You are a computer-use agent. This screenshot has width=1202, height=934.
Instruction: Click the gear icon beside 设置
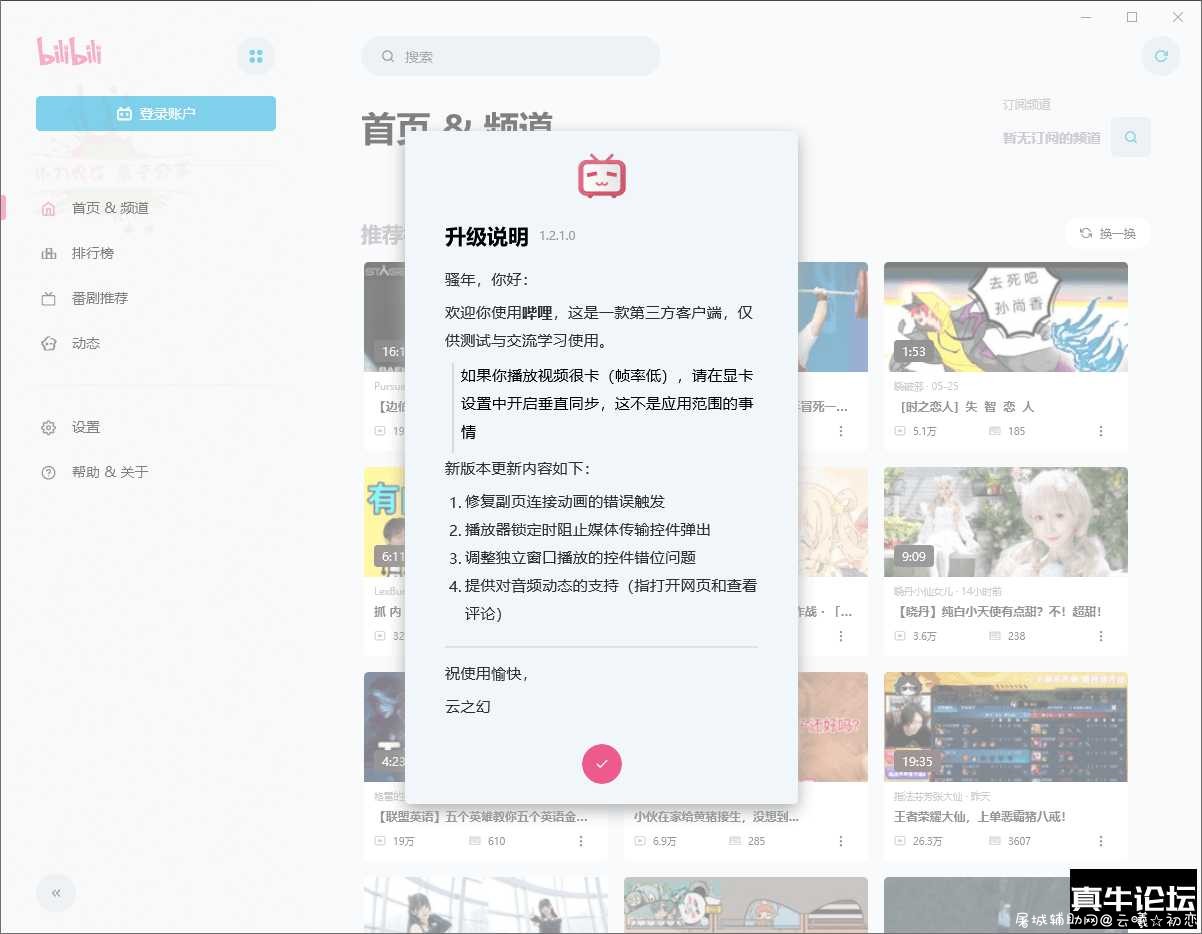pyautogui.click(x=48, y=427)
